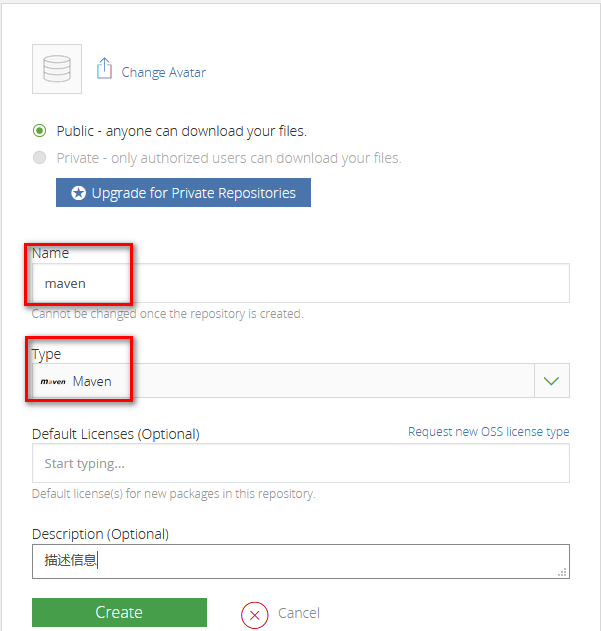Focus the Name input field containing maven
The width and height of the screenshot is (601, 631).
tap(301, 283)
